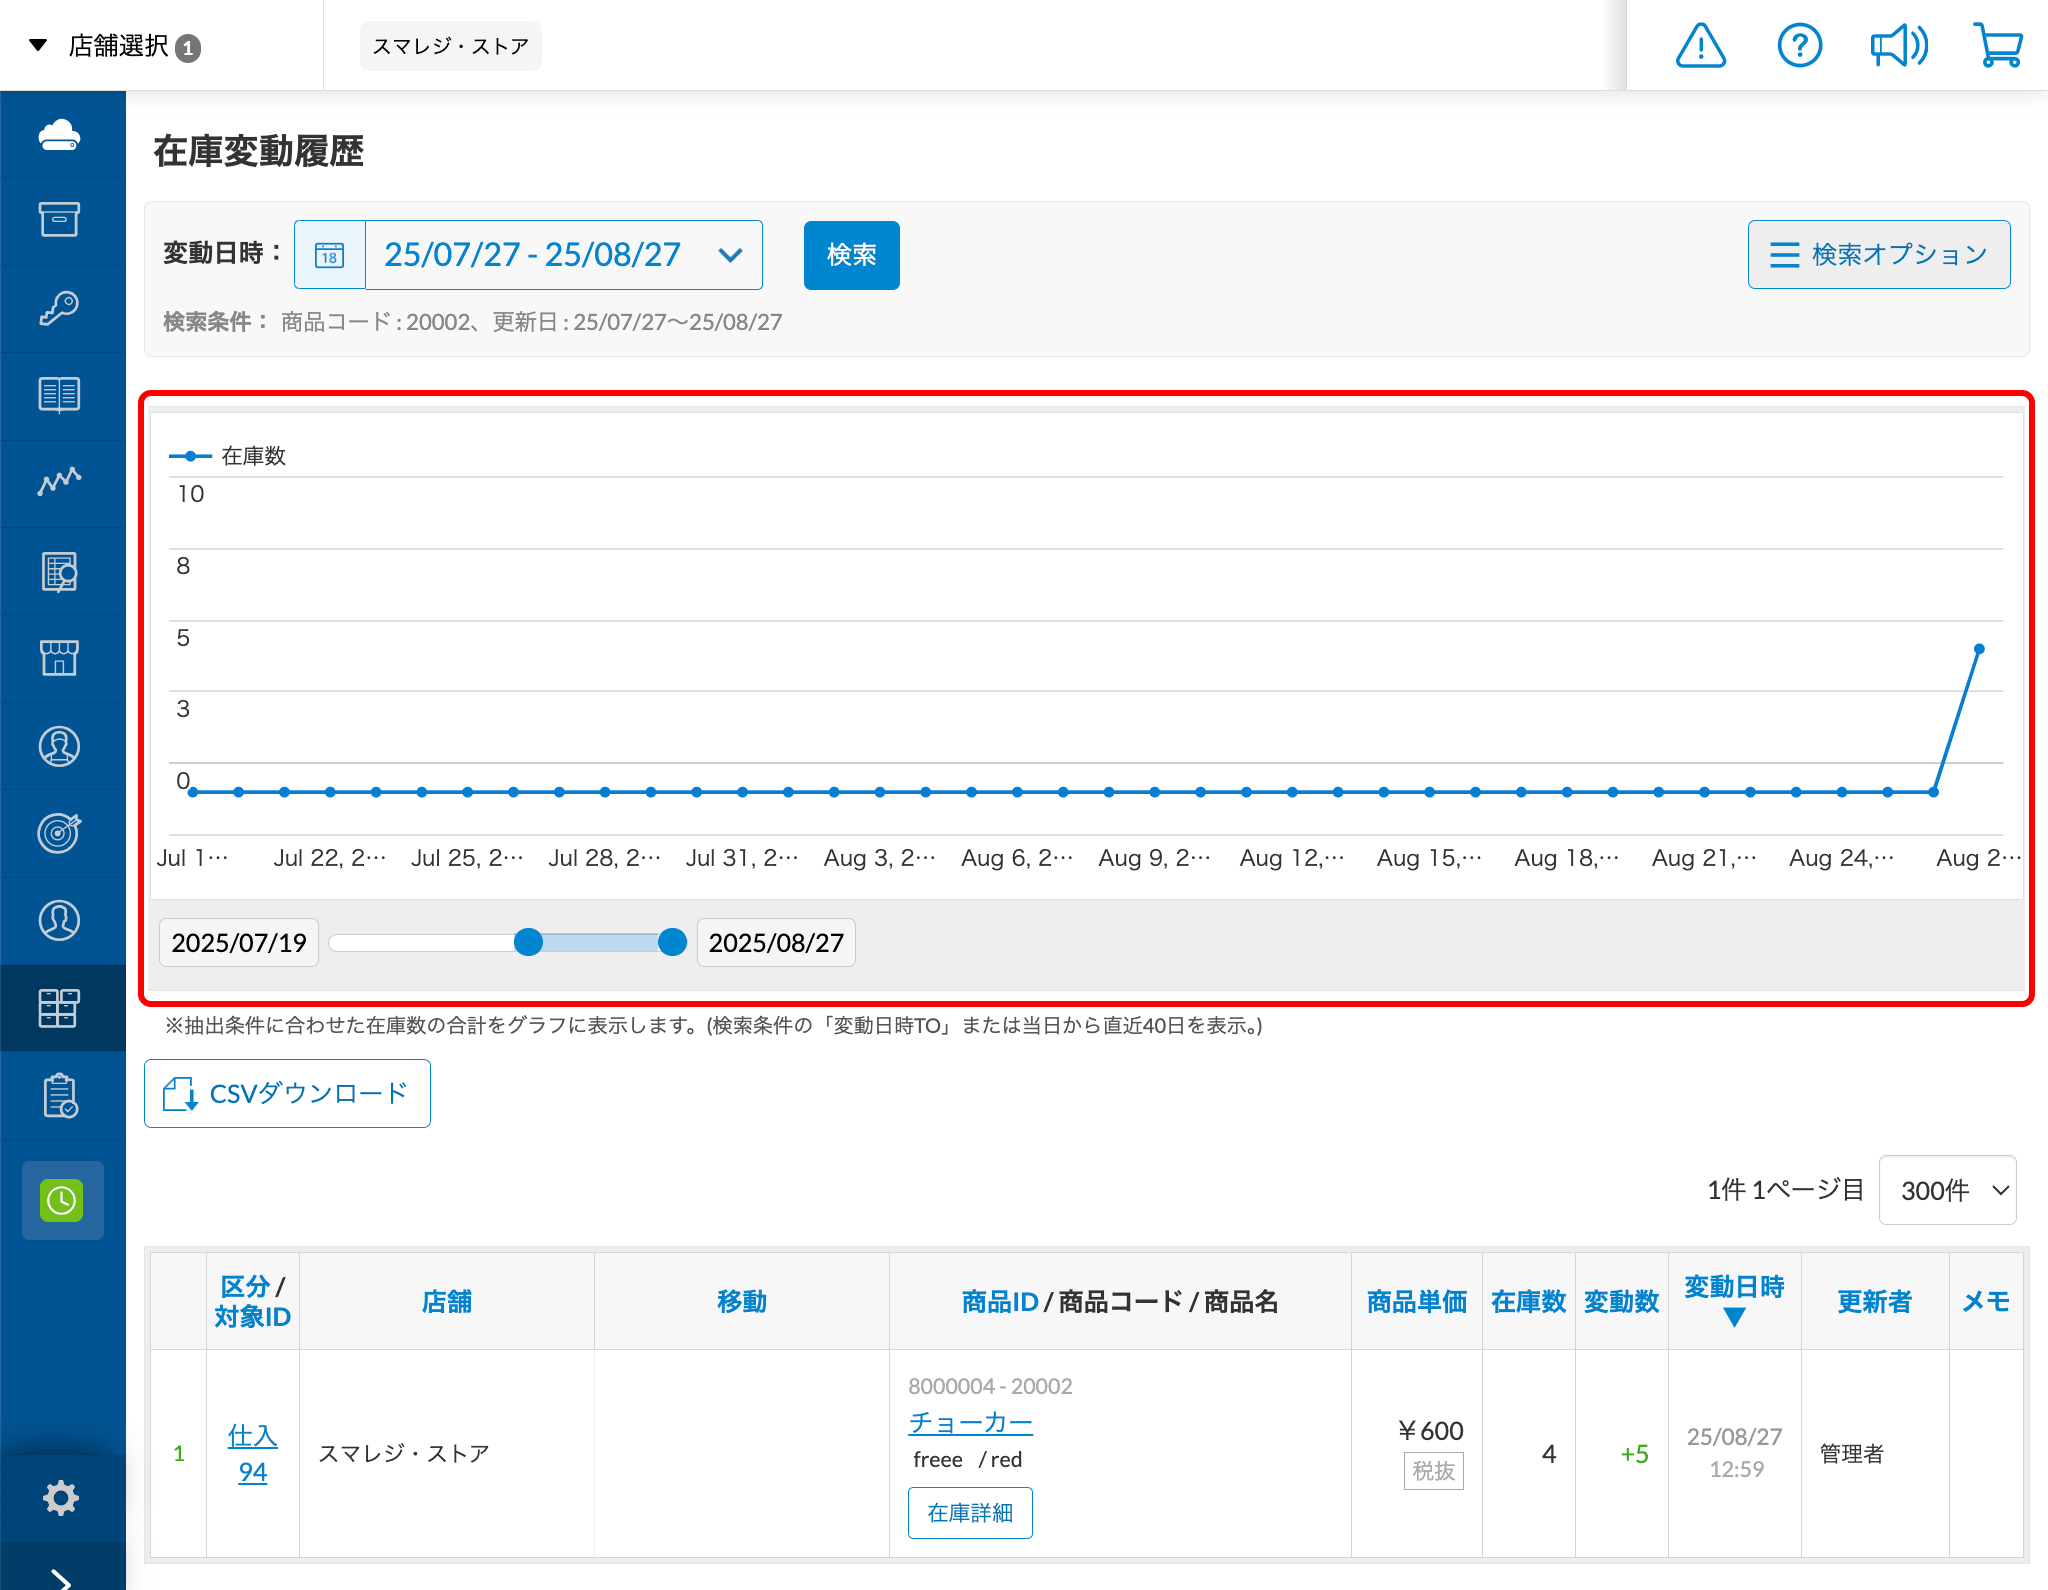Viewport: 2048px width, 1590px height.
Task: Sort by 在庫数 column header
Action: [1527, 1301]
